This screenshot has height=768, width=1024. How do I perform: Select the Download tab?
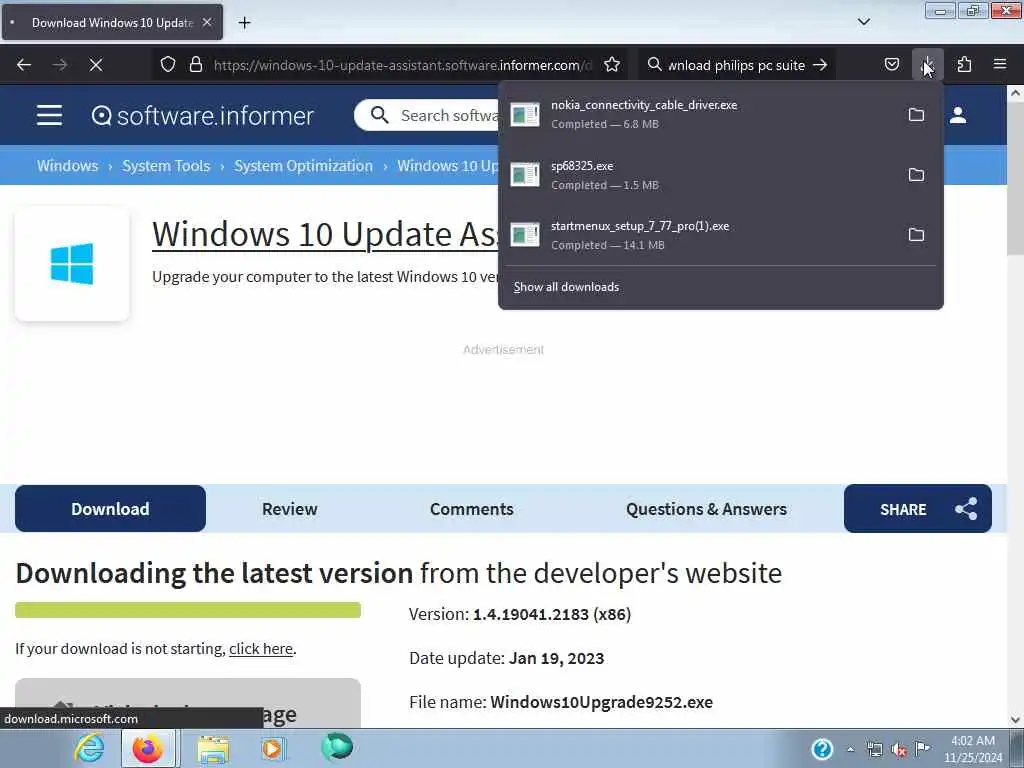110,509
